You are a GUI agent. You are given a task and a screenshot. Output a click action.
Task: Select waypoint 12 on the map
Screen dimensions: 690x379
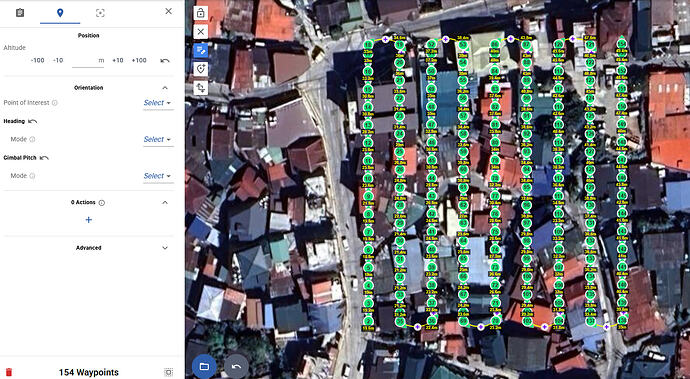pyautogui.click(x=368, y=142)
